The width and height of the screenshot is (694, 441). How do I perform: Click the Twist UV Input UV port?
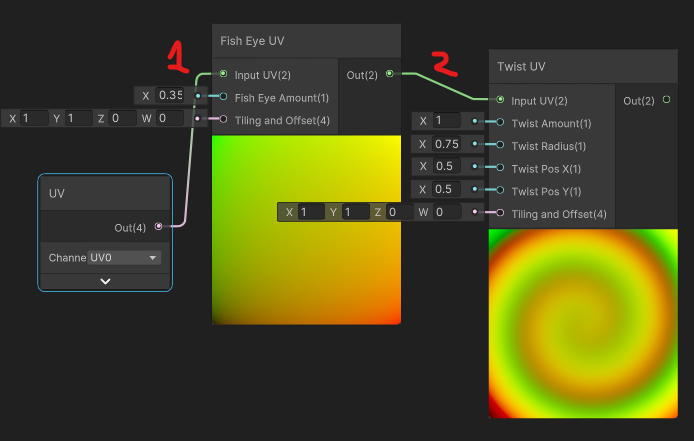(500, 100)
